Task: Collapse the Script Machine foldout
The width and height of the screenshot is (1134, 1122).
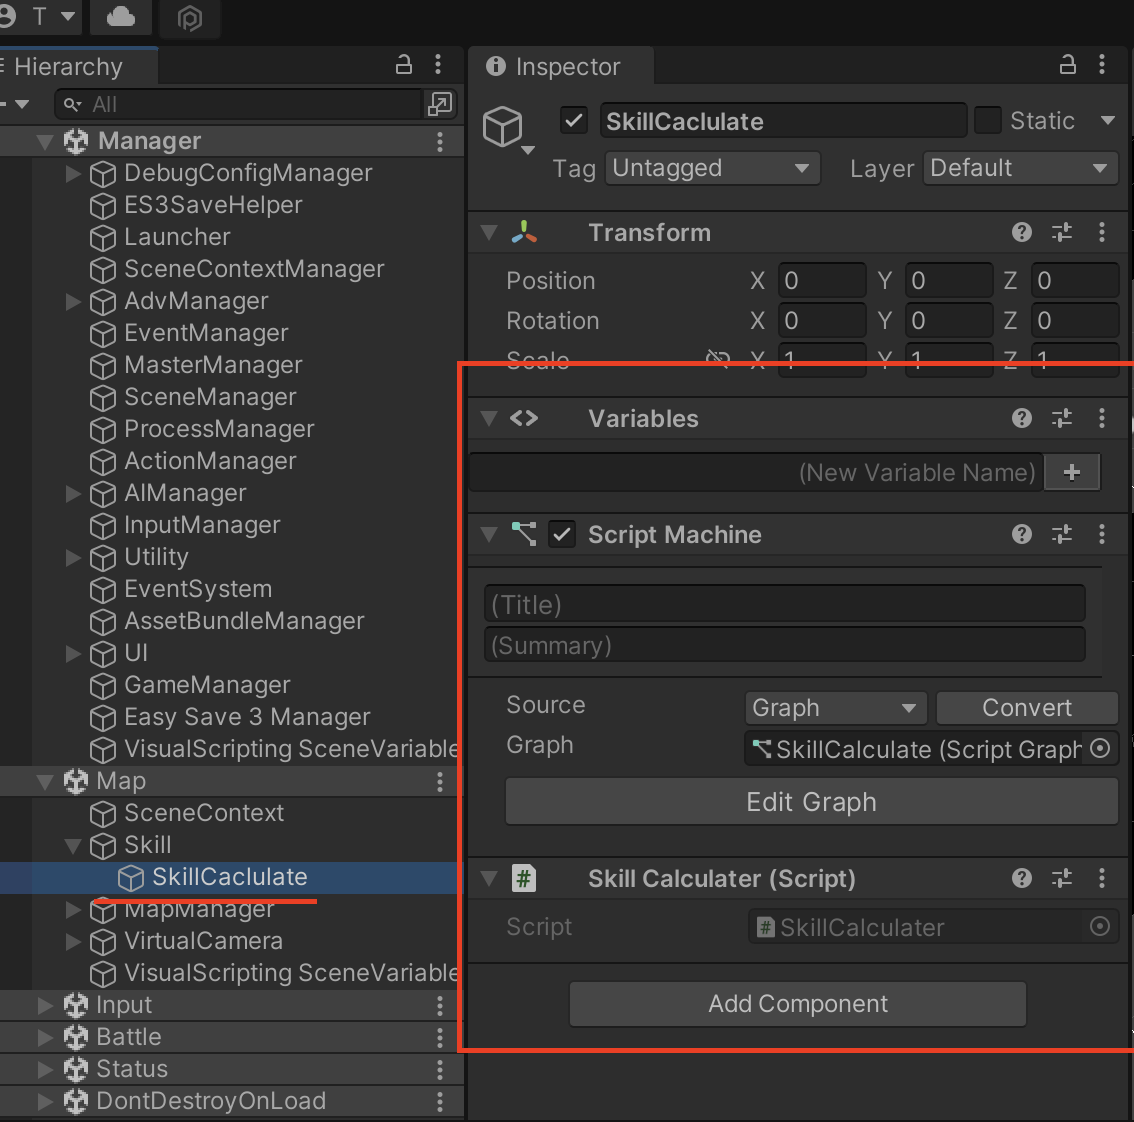Action: click(x=490, y=535)
